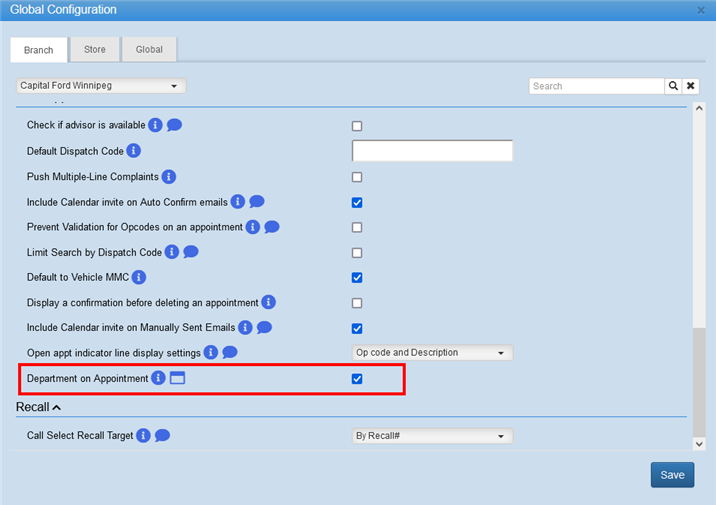This screenshot has height=505, width=716.
Task: Click the Save button
Action: tap(672, 475)
